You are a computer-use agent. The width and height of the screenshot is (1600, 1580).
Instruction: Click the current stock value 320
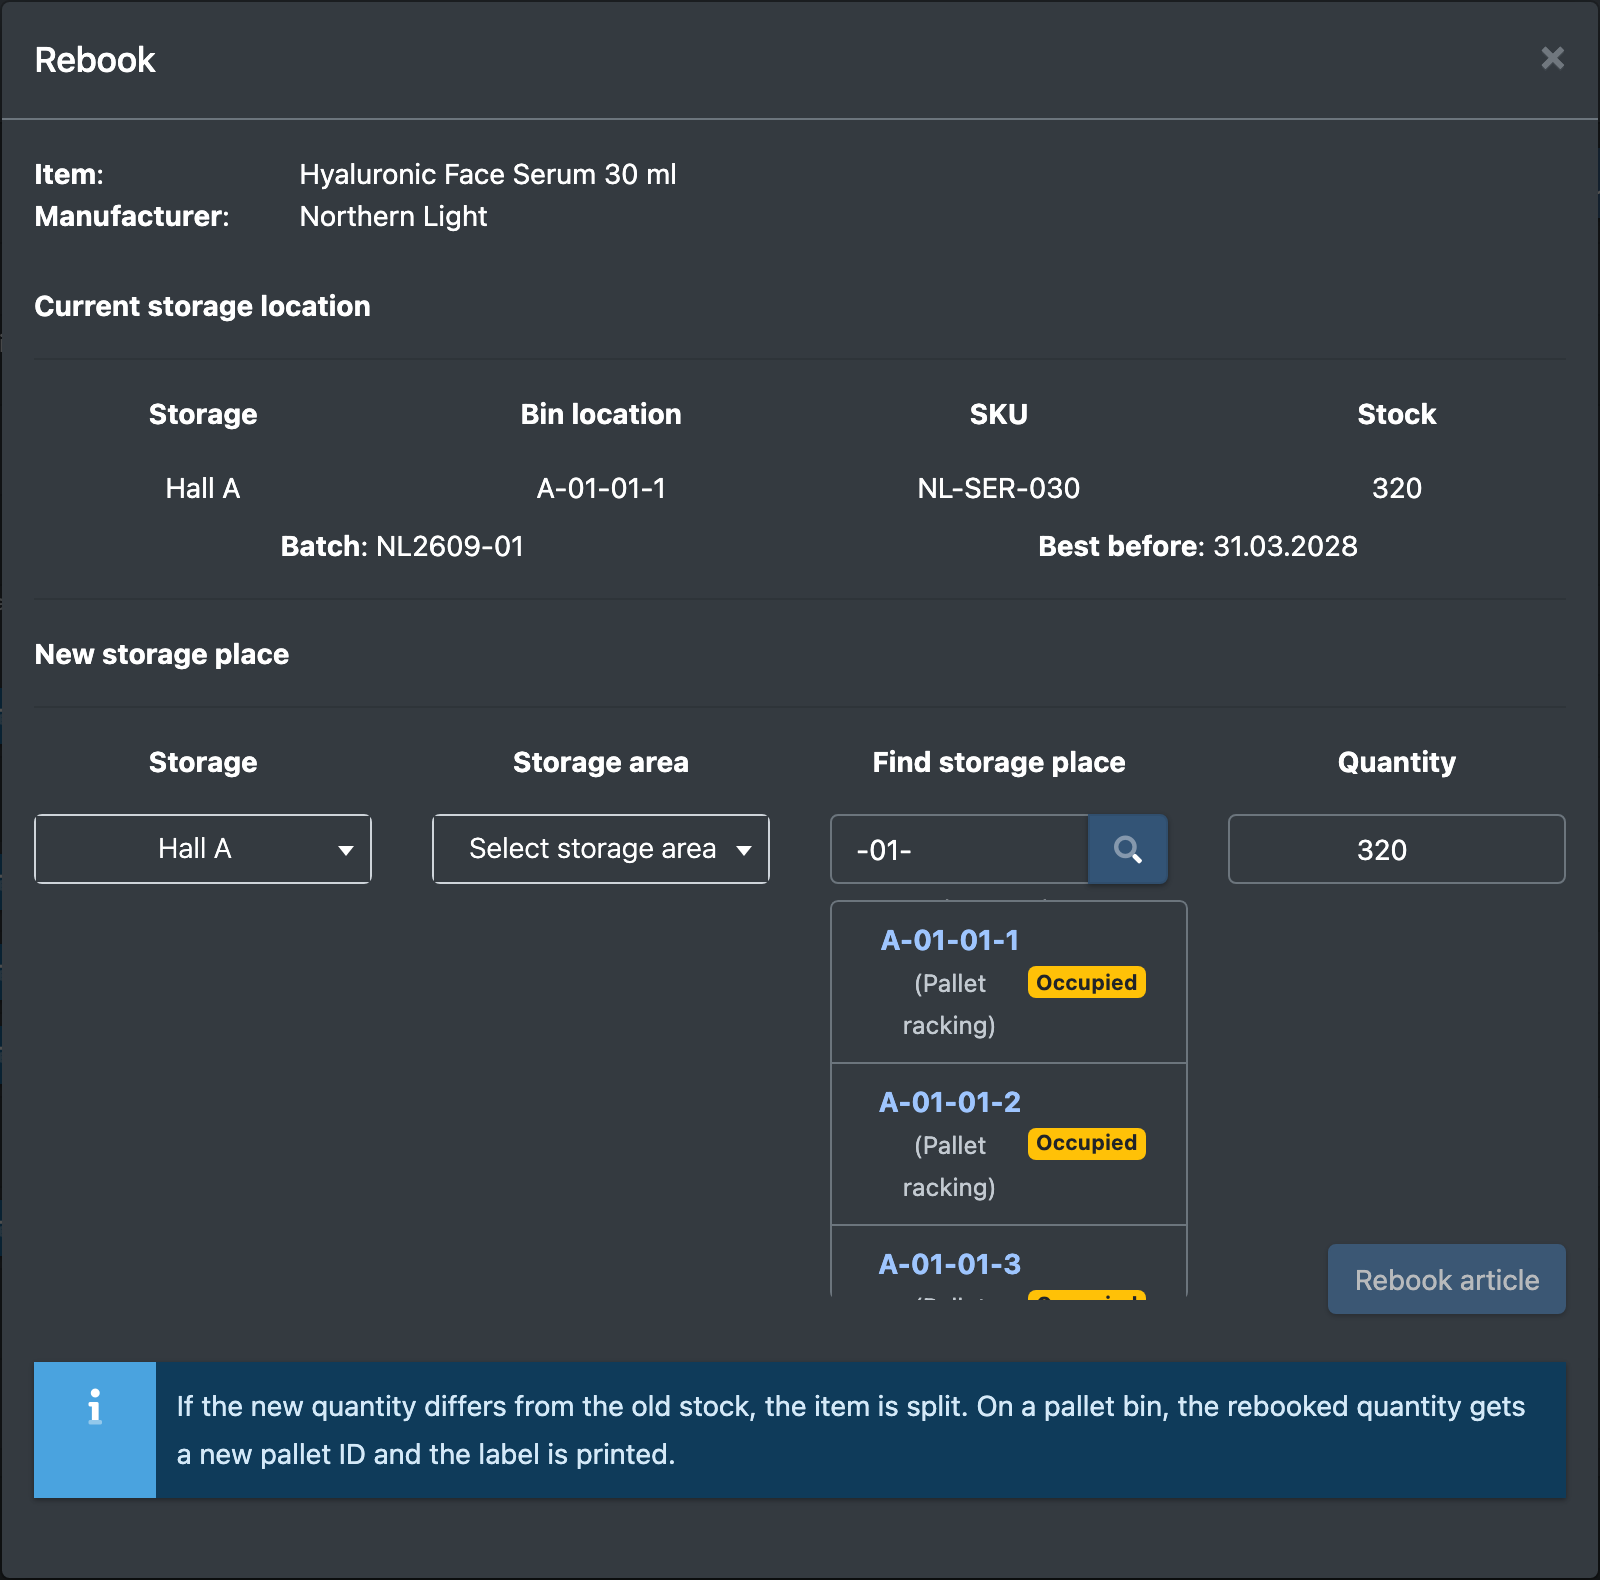pos(1396,488)
